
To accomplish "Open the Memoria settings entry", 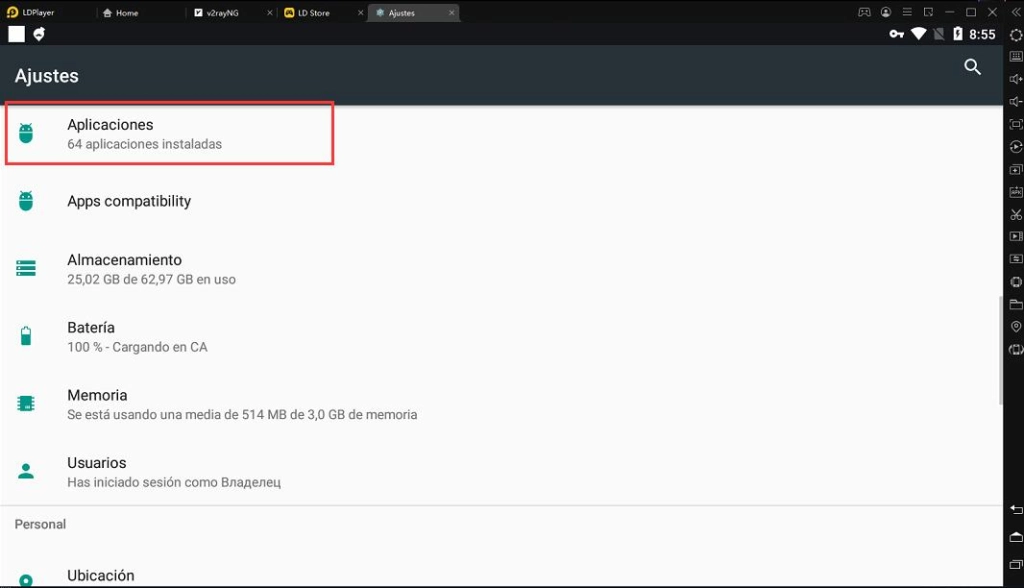I will [502, 404].
